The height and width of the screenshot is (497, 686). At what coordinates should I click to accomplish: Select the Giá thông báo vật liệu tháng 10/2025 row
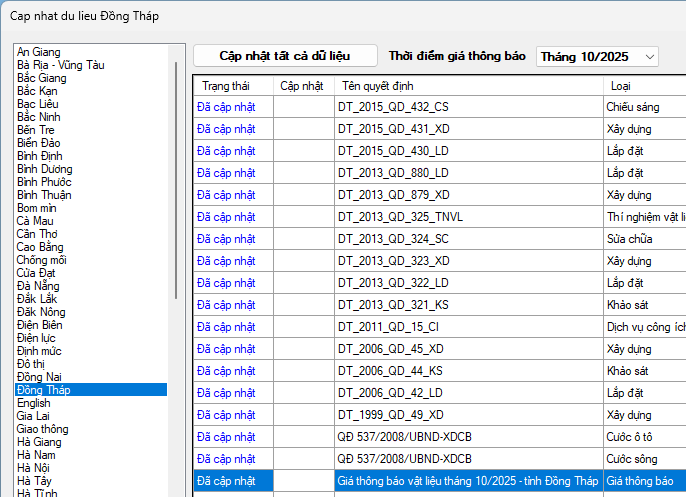click(468, 481)
